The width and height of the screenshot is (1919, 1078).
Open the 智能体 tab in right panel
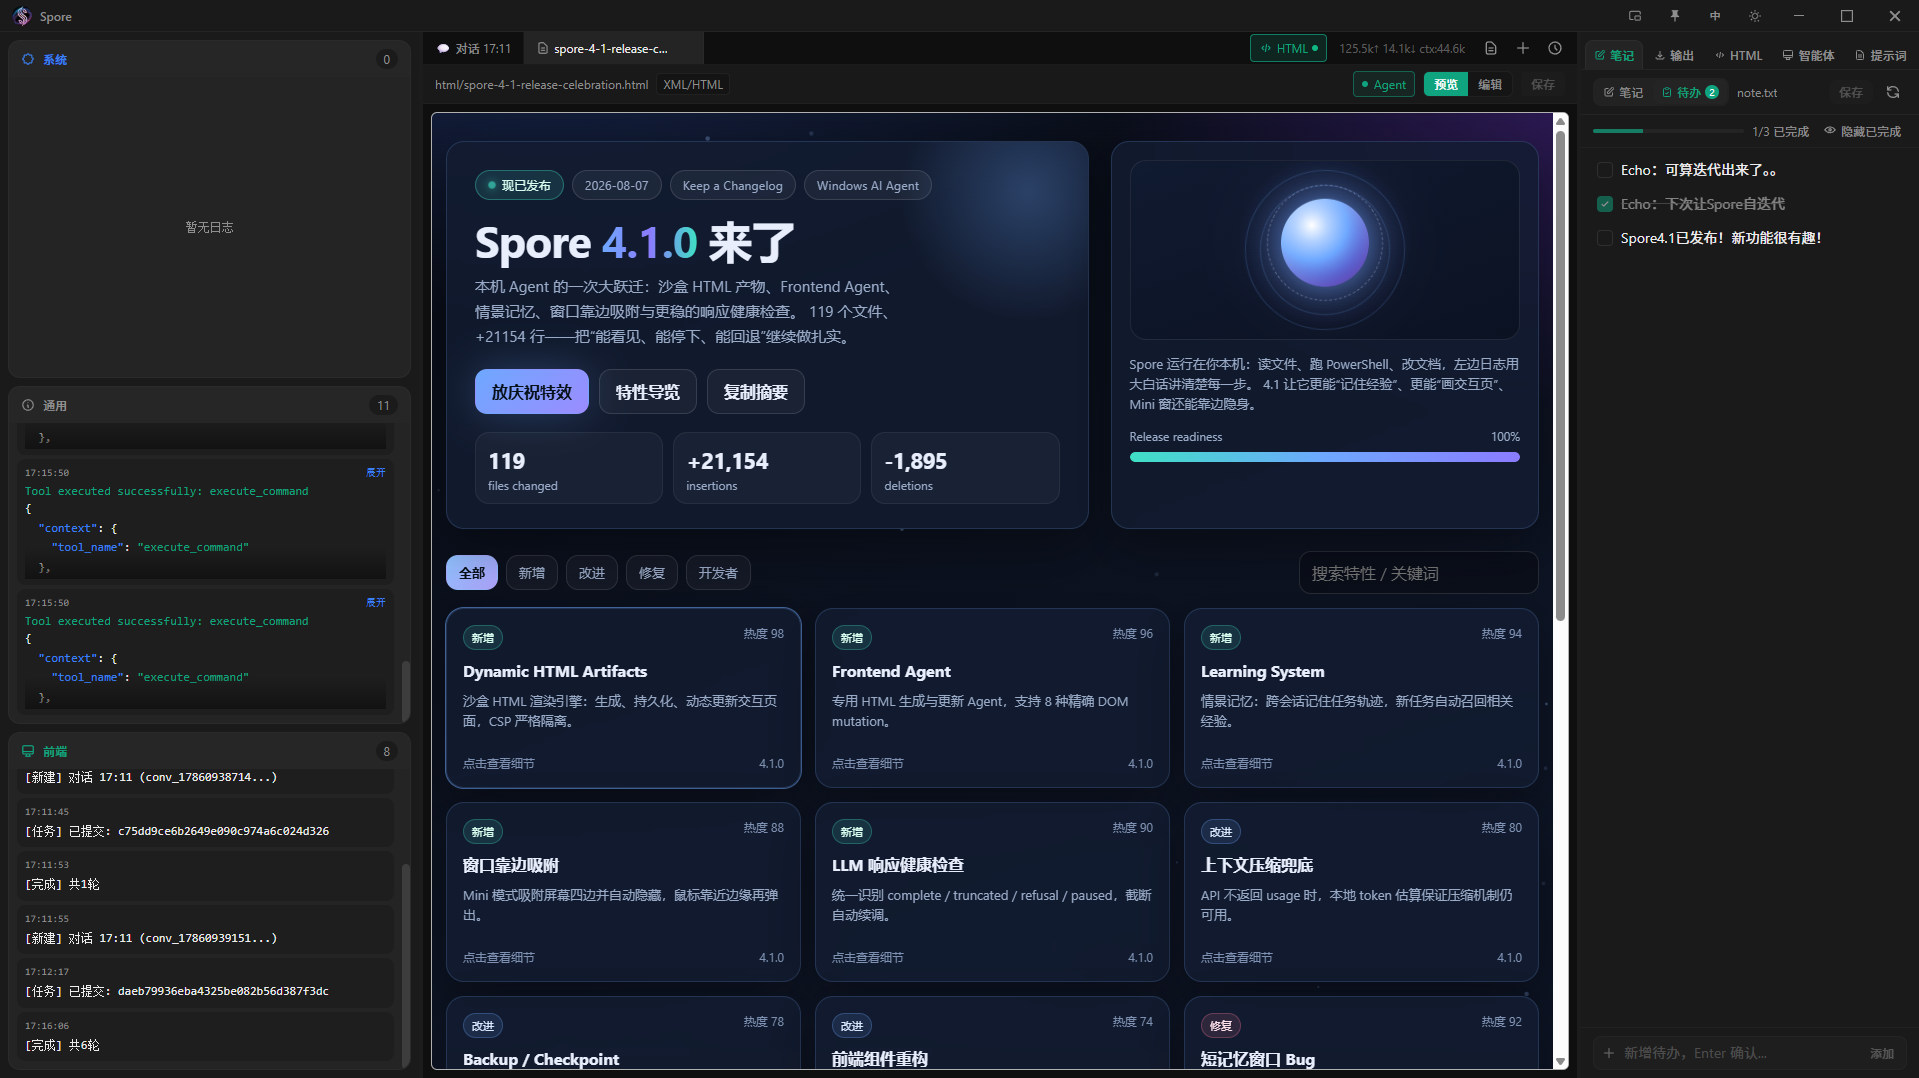pos(1808,55)
